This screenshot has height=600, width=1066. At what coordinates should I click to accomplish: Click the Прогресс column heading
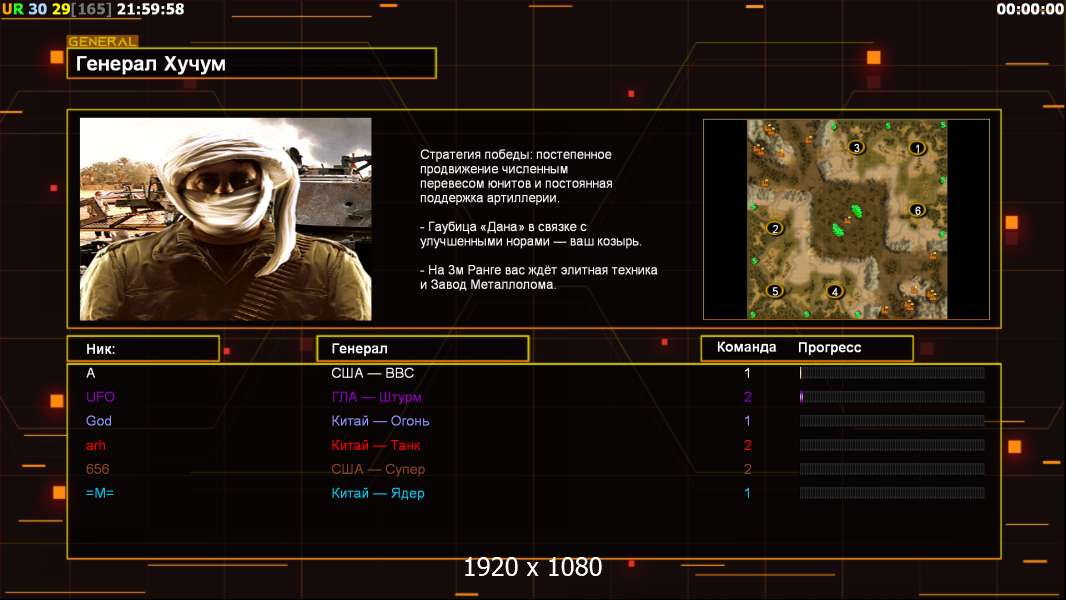(x=830, y=348)
